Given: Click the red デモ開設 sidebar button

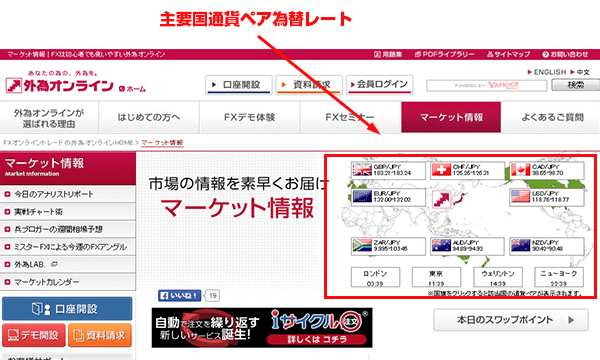Looking at the screenshot, I should 34,336.
